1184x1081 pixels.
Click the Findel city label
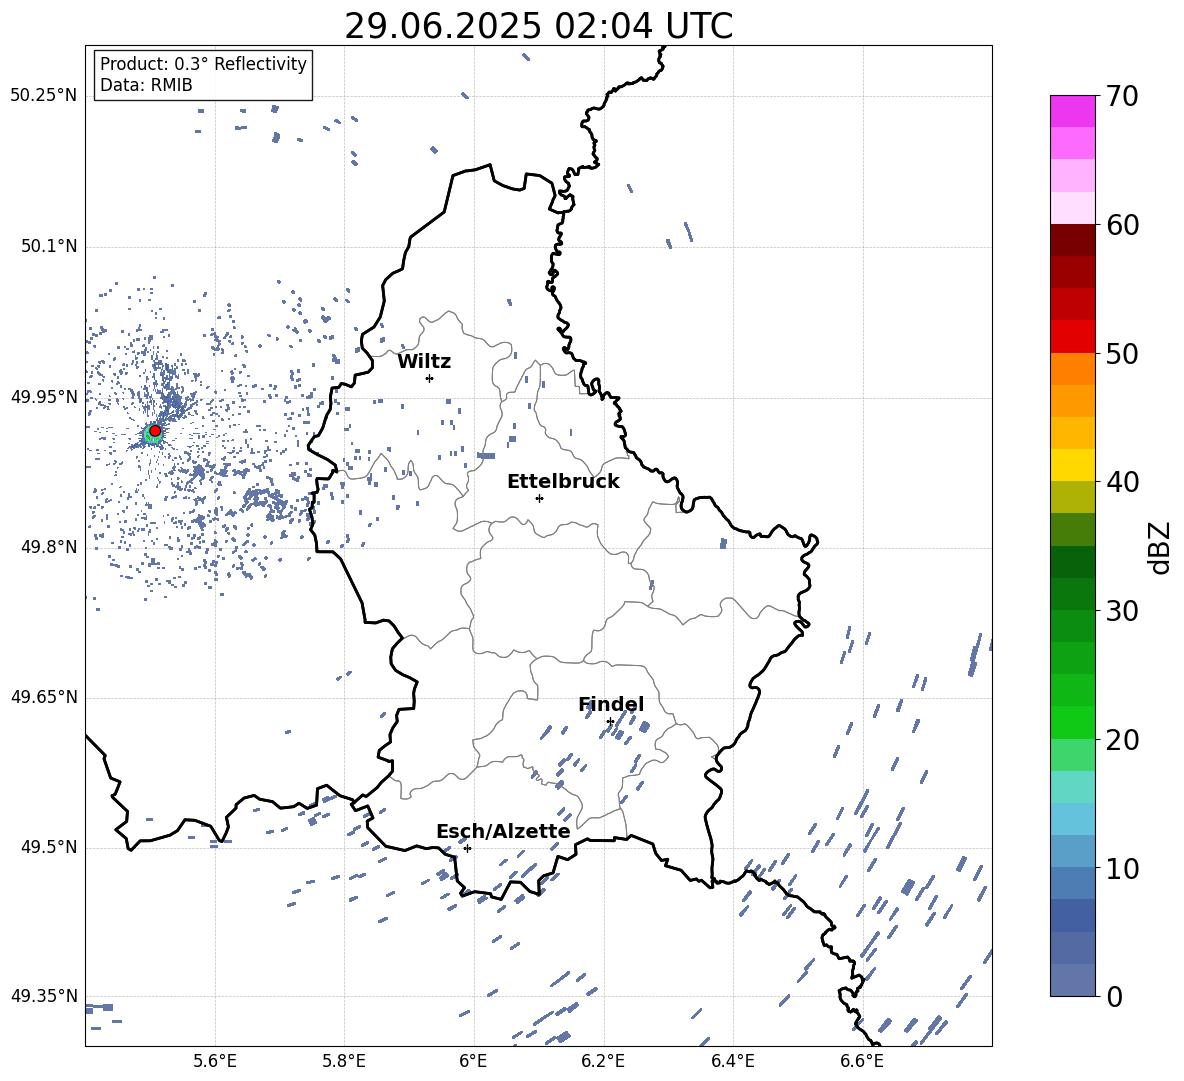coord(611,704)
